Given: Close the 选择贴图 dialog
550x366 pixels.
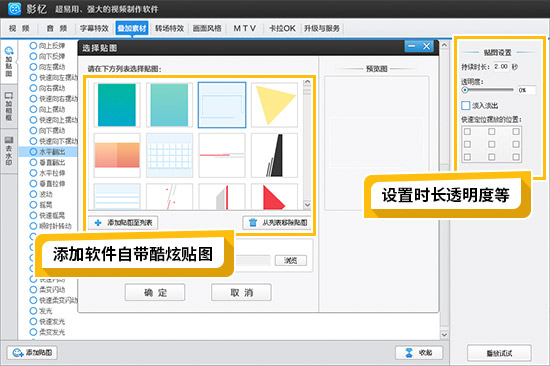Looking at the screenshot, I should pyautogui.click(x=427, y=46).
